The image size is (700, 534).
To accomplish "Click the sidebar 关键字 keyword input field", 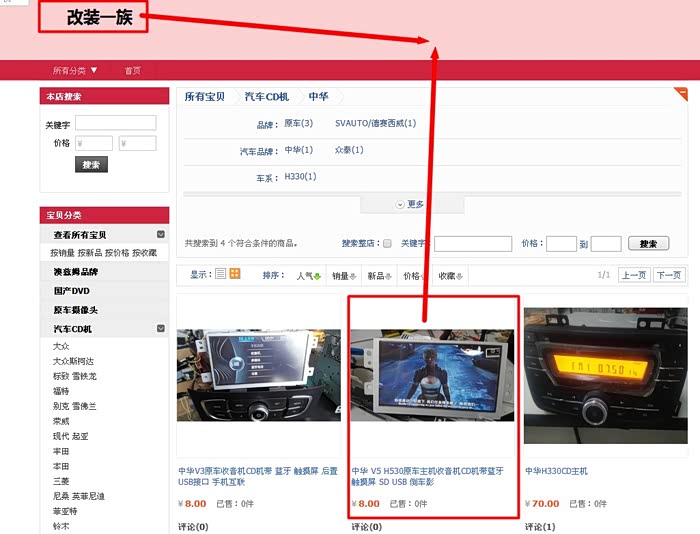I will tap(116, 123).
